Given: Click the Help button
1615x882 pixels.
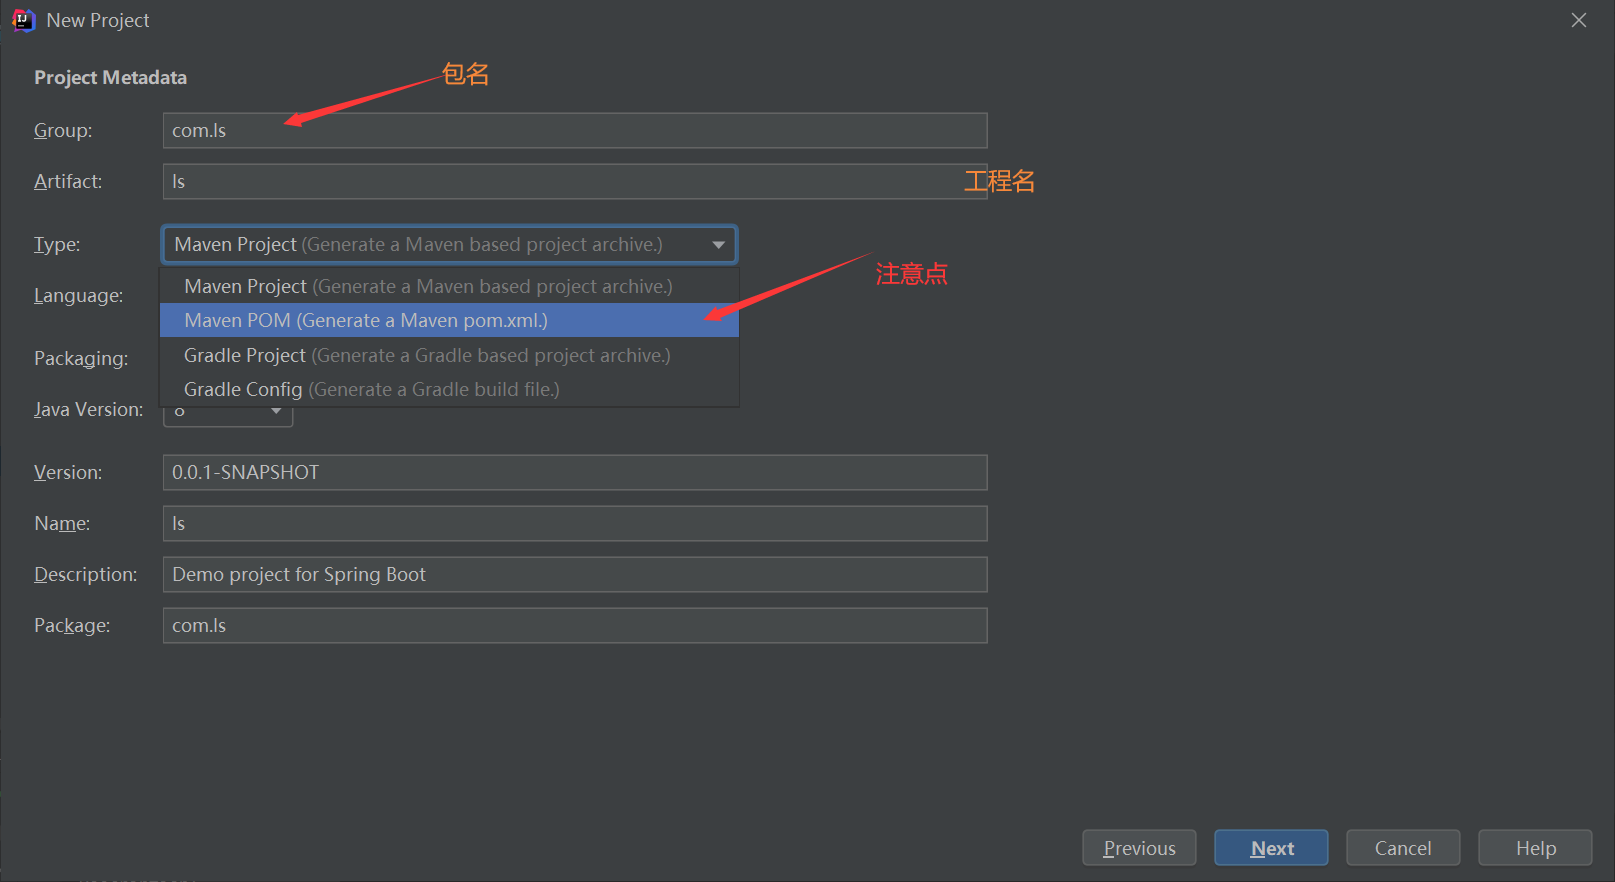Looking at the screenshot, I should pyautogui.click(x=1535, y=848).
